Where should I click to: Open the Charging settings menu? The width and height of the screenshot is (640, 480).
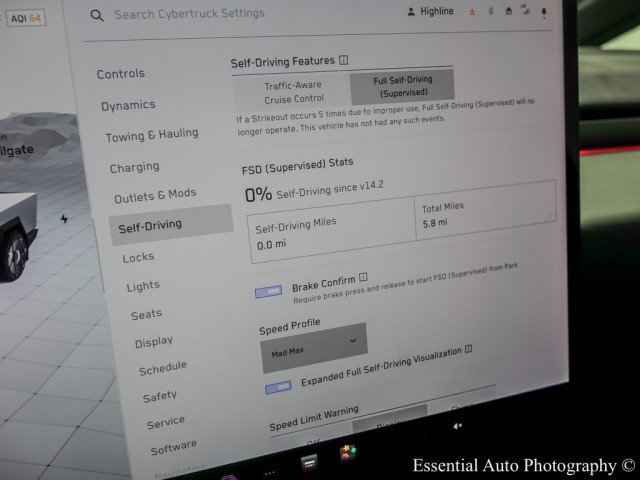tap(134, 167)
